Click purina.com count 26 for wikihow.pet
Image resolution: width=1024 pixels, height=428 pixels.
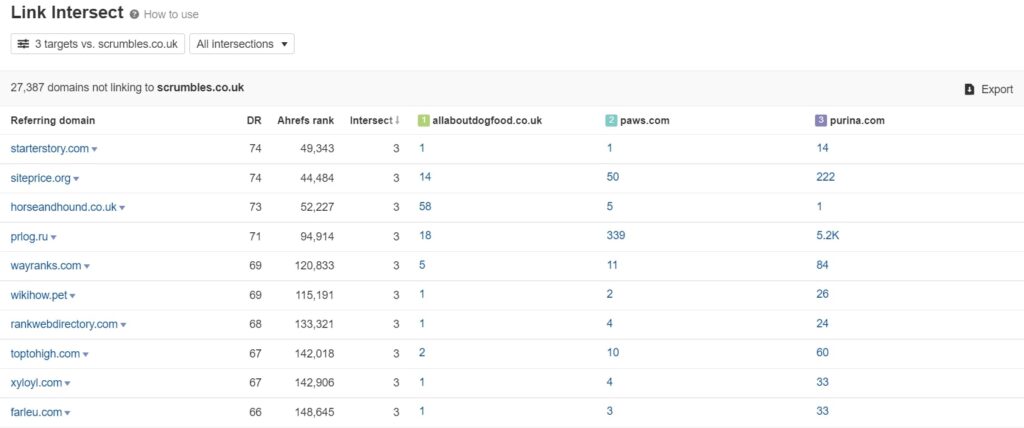[822, 294]
